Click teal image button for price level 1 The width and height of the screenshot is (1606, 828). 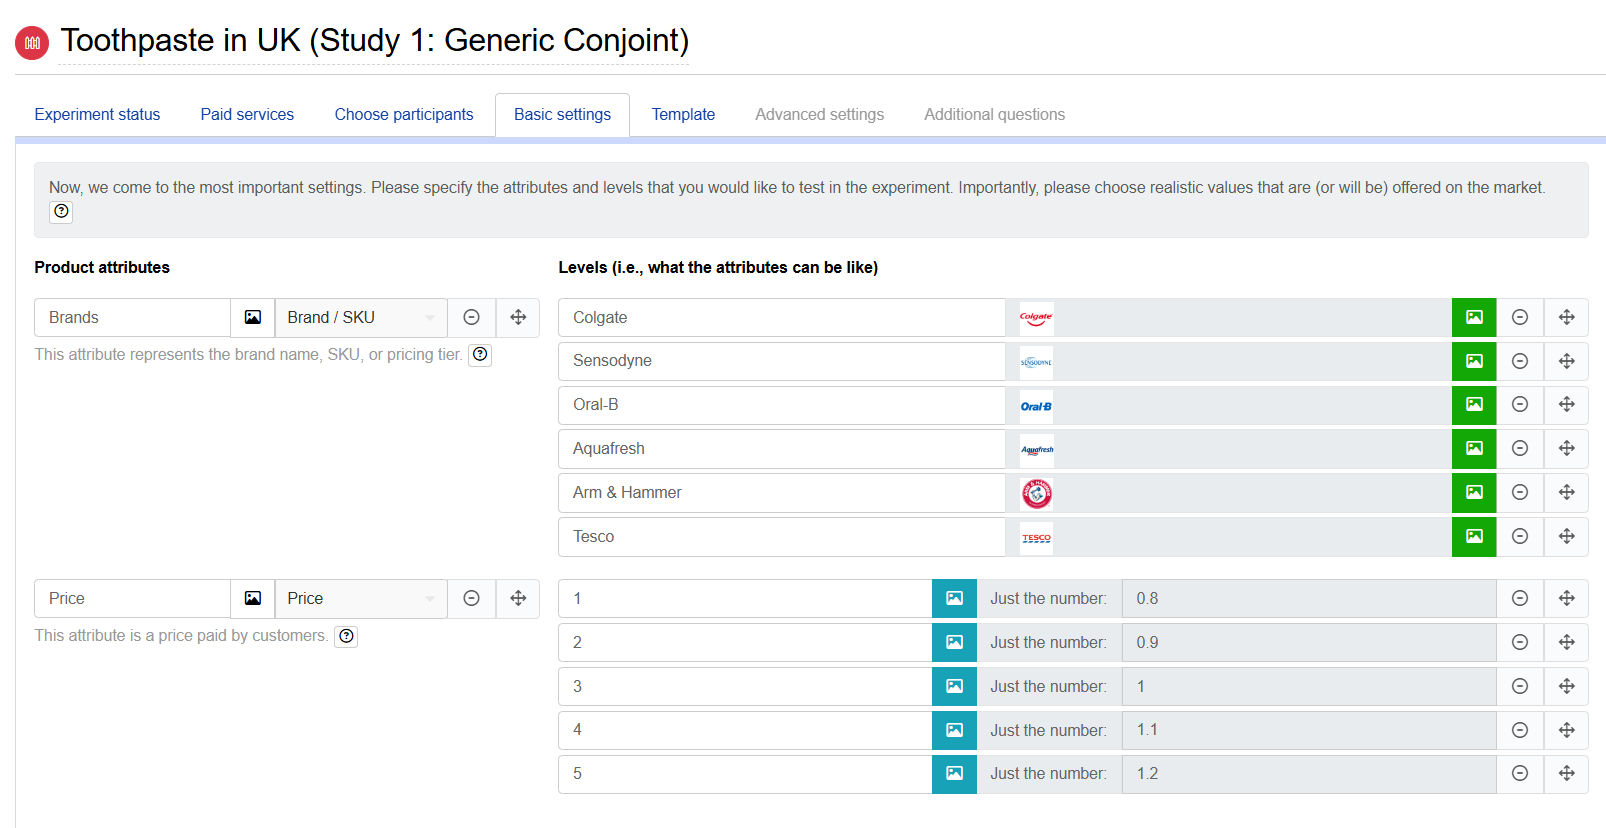(954, 598)
